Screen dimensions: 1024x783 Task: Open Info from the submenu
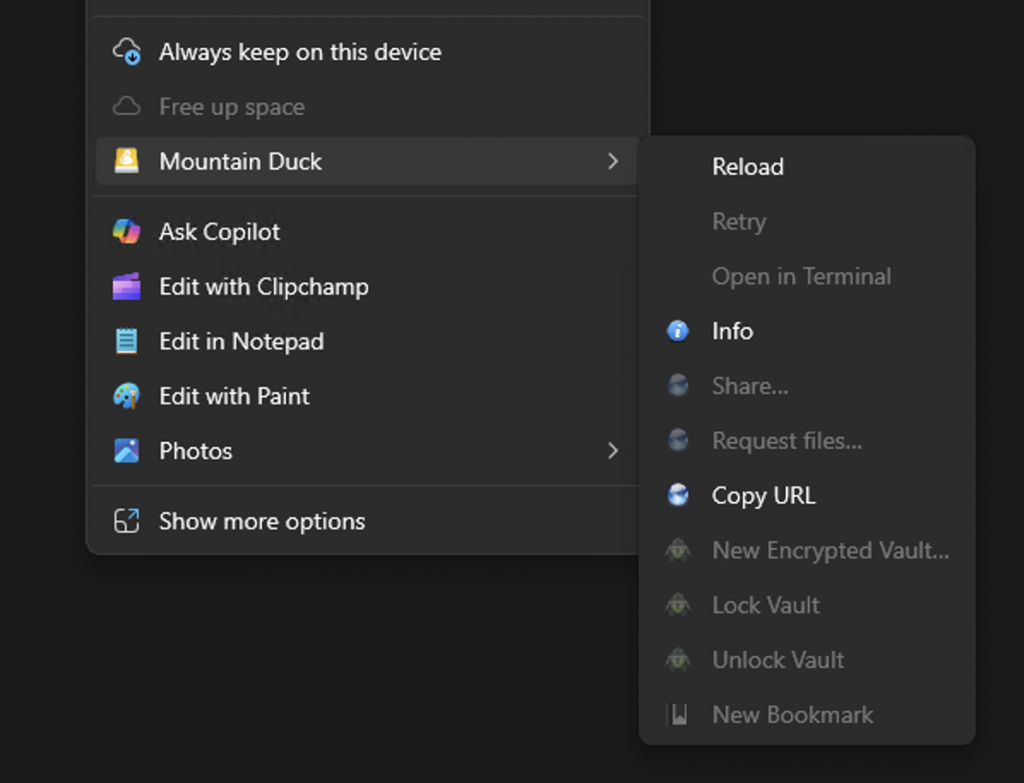click(807, 331)
